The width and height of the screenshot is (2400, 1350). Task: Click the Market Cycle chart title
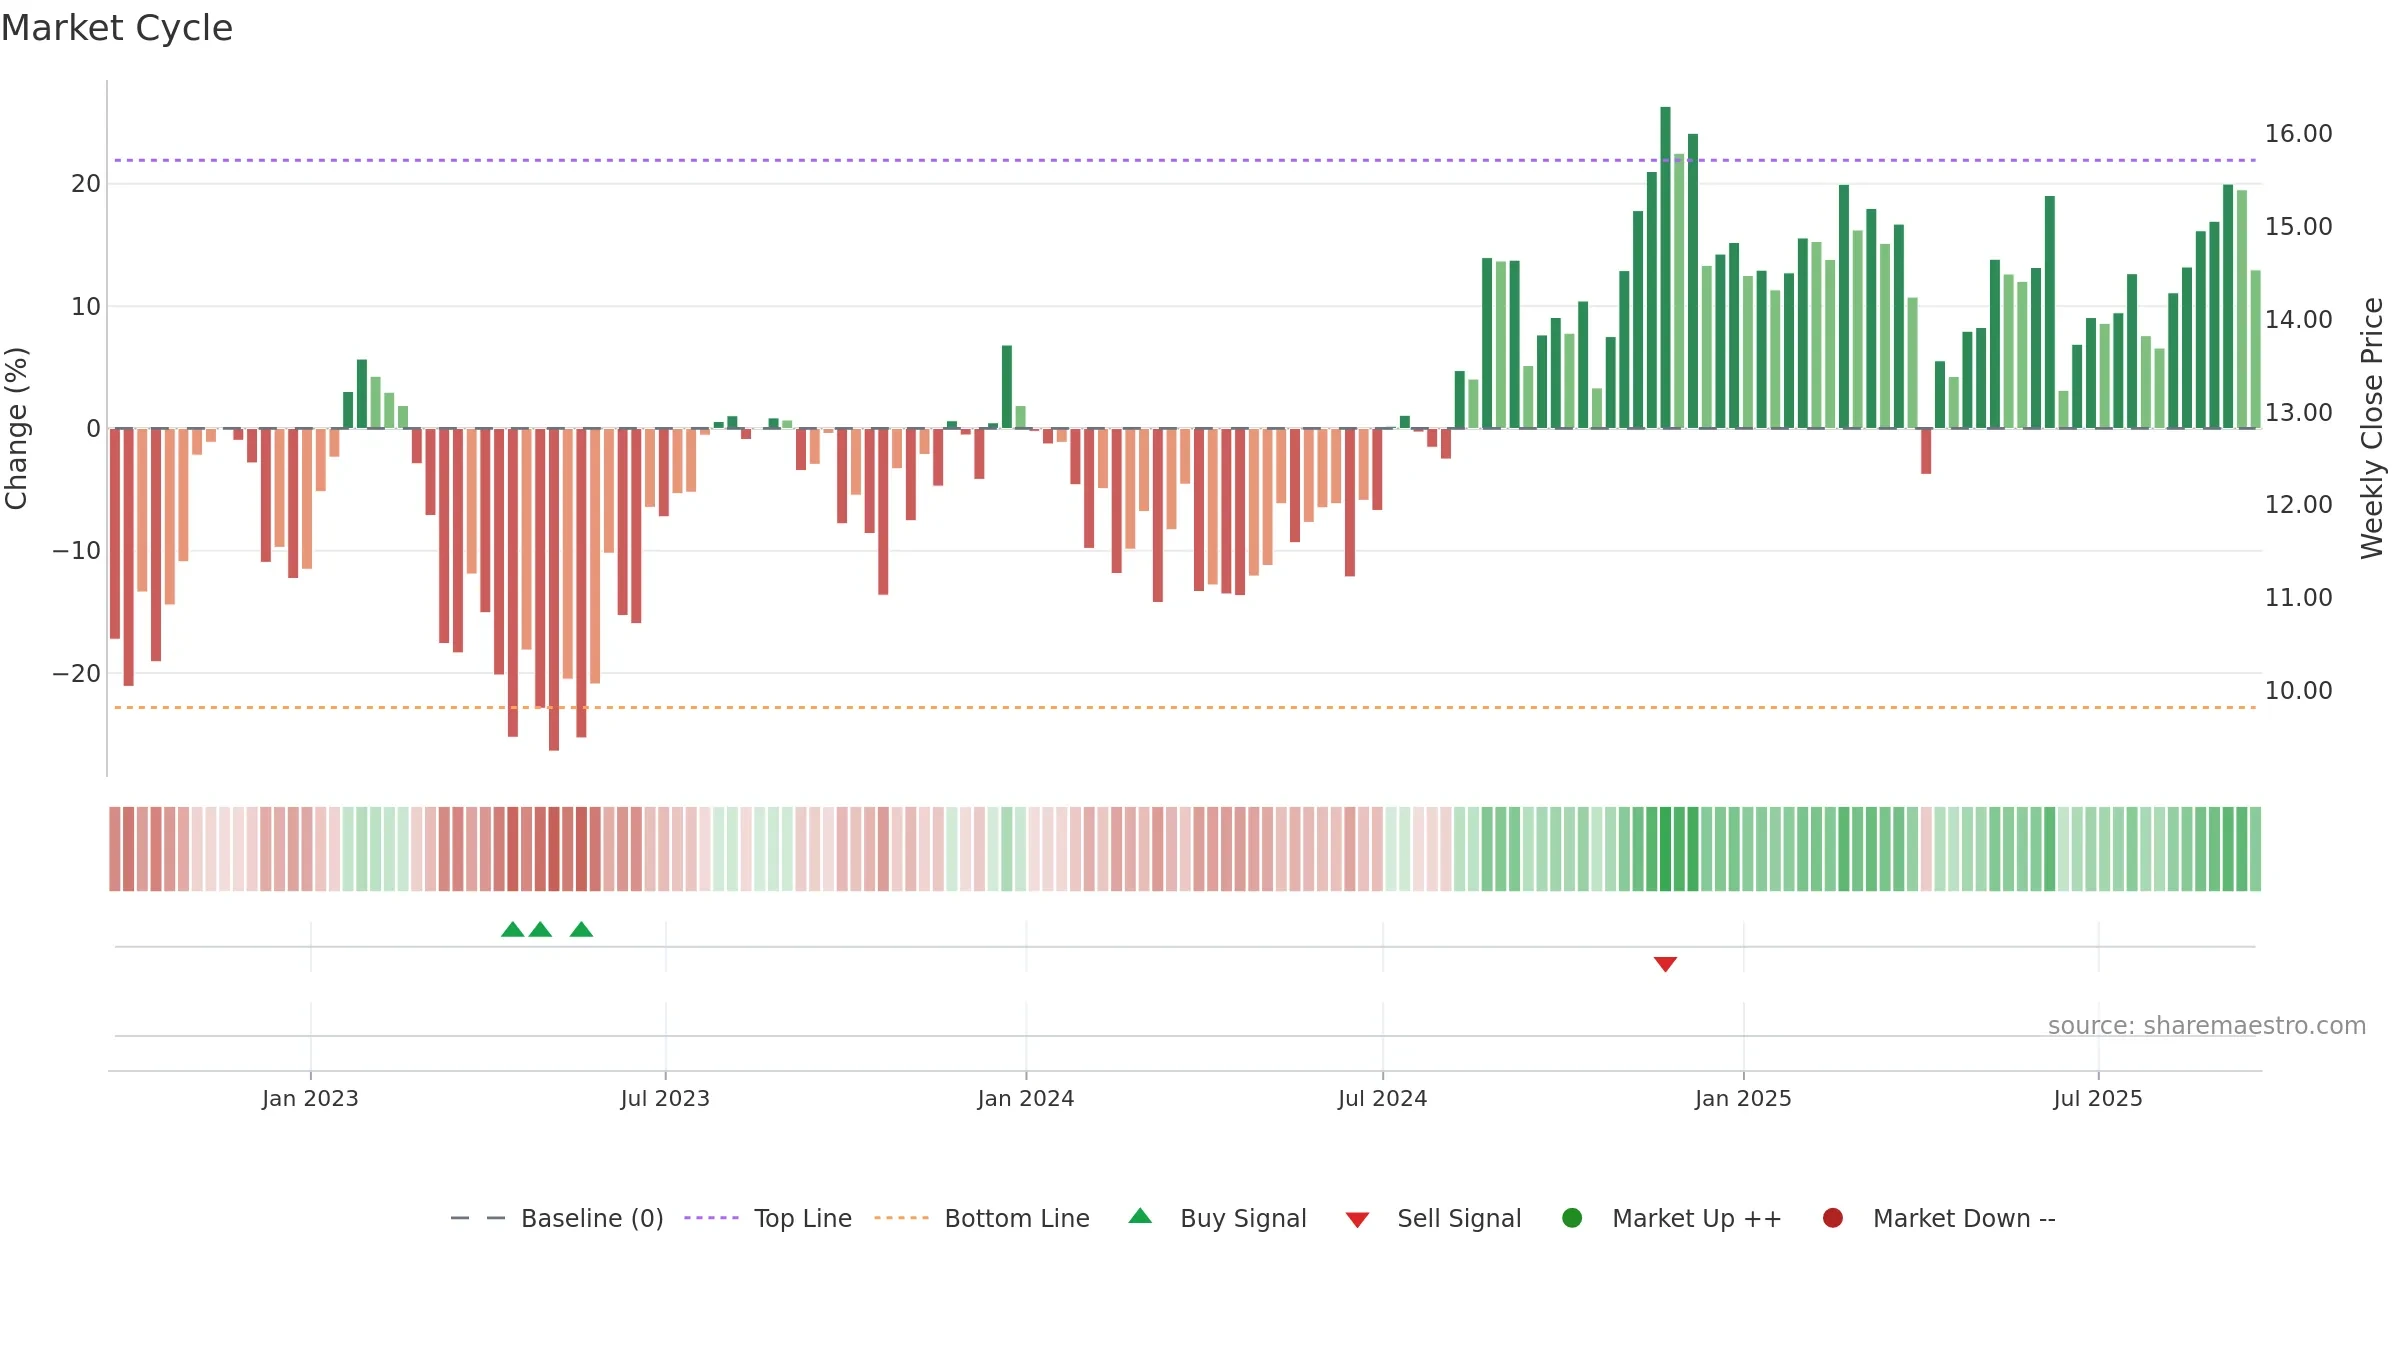pos(117,28)
